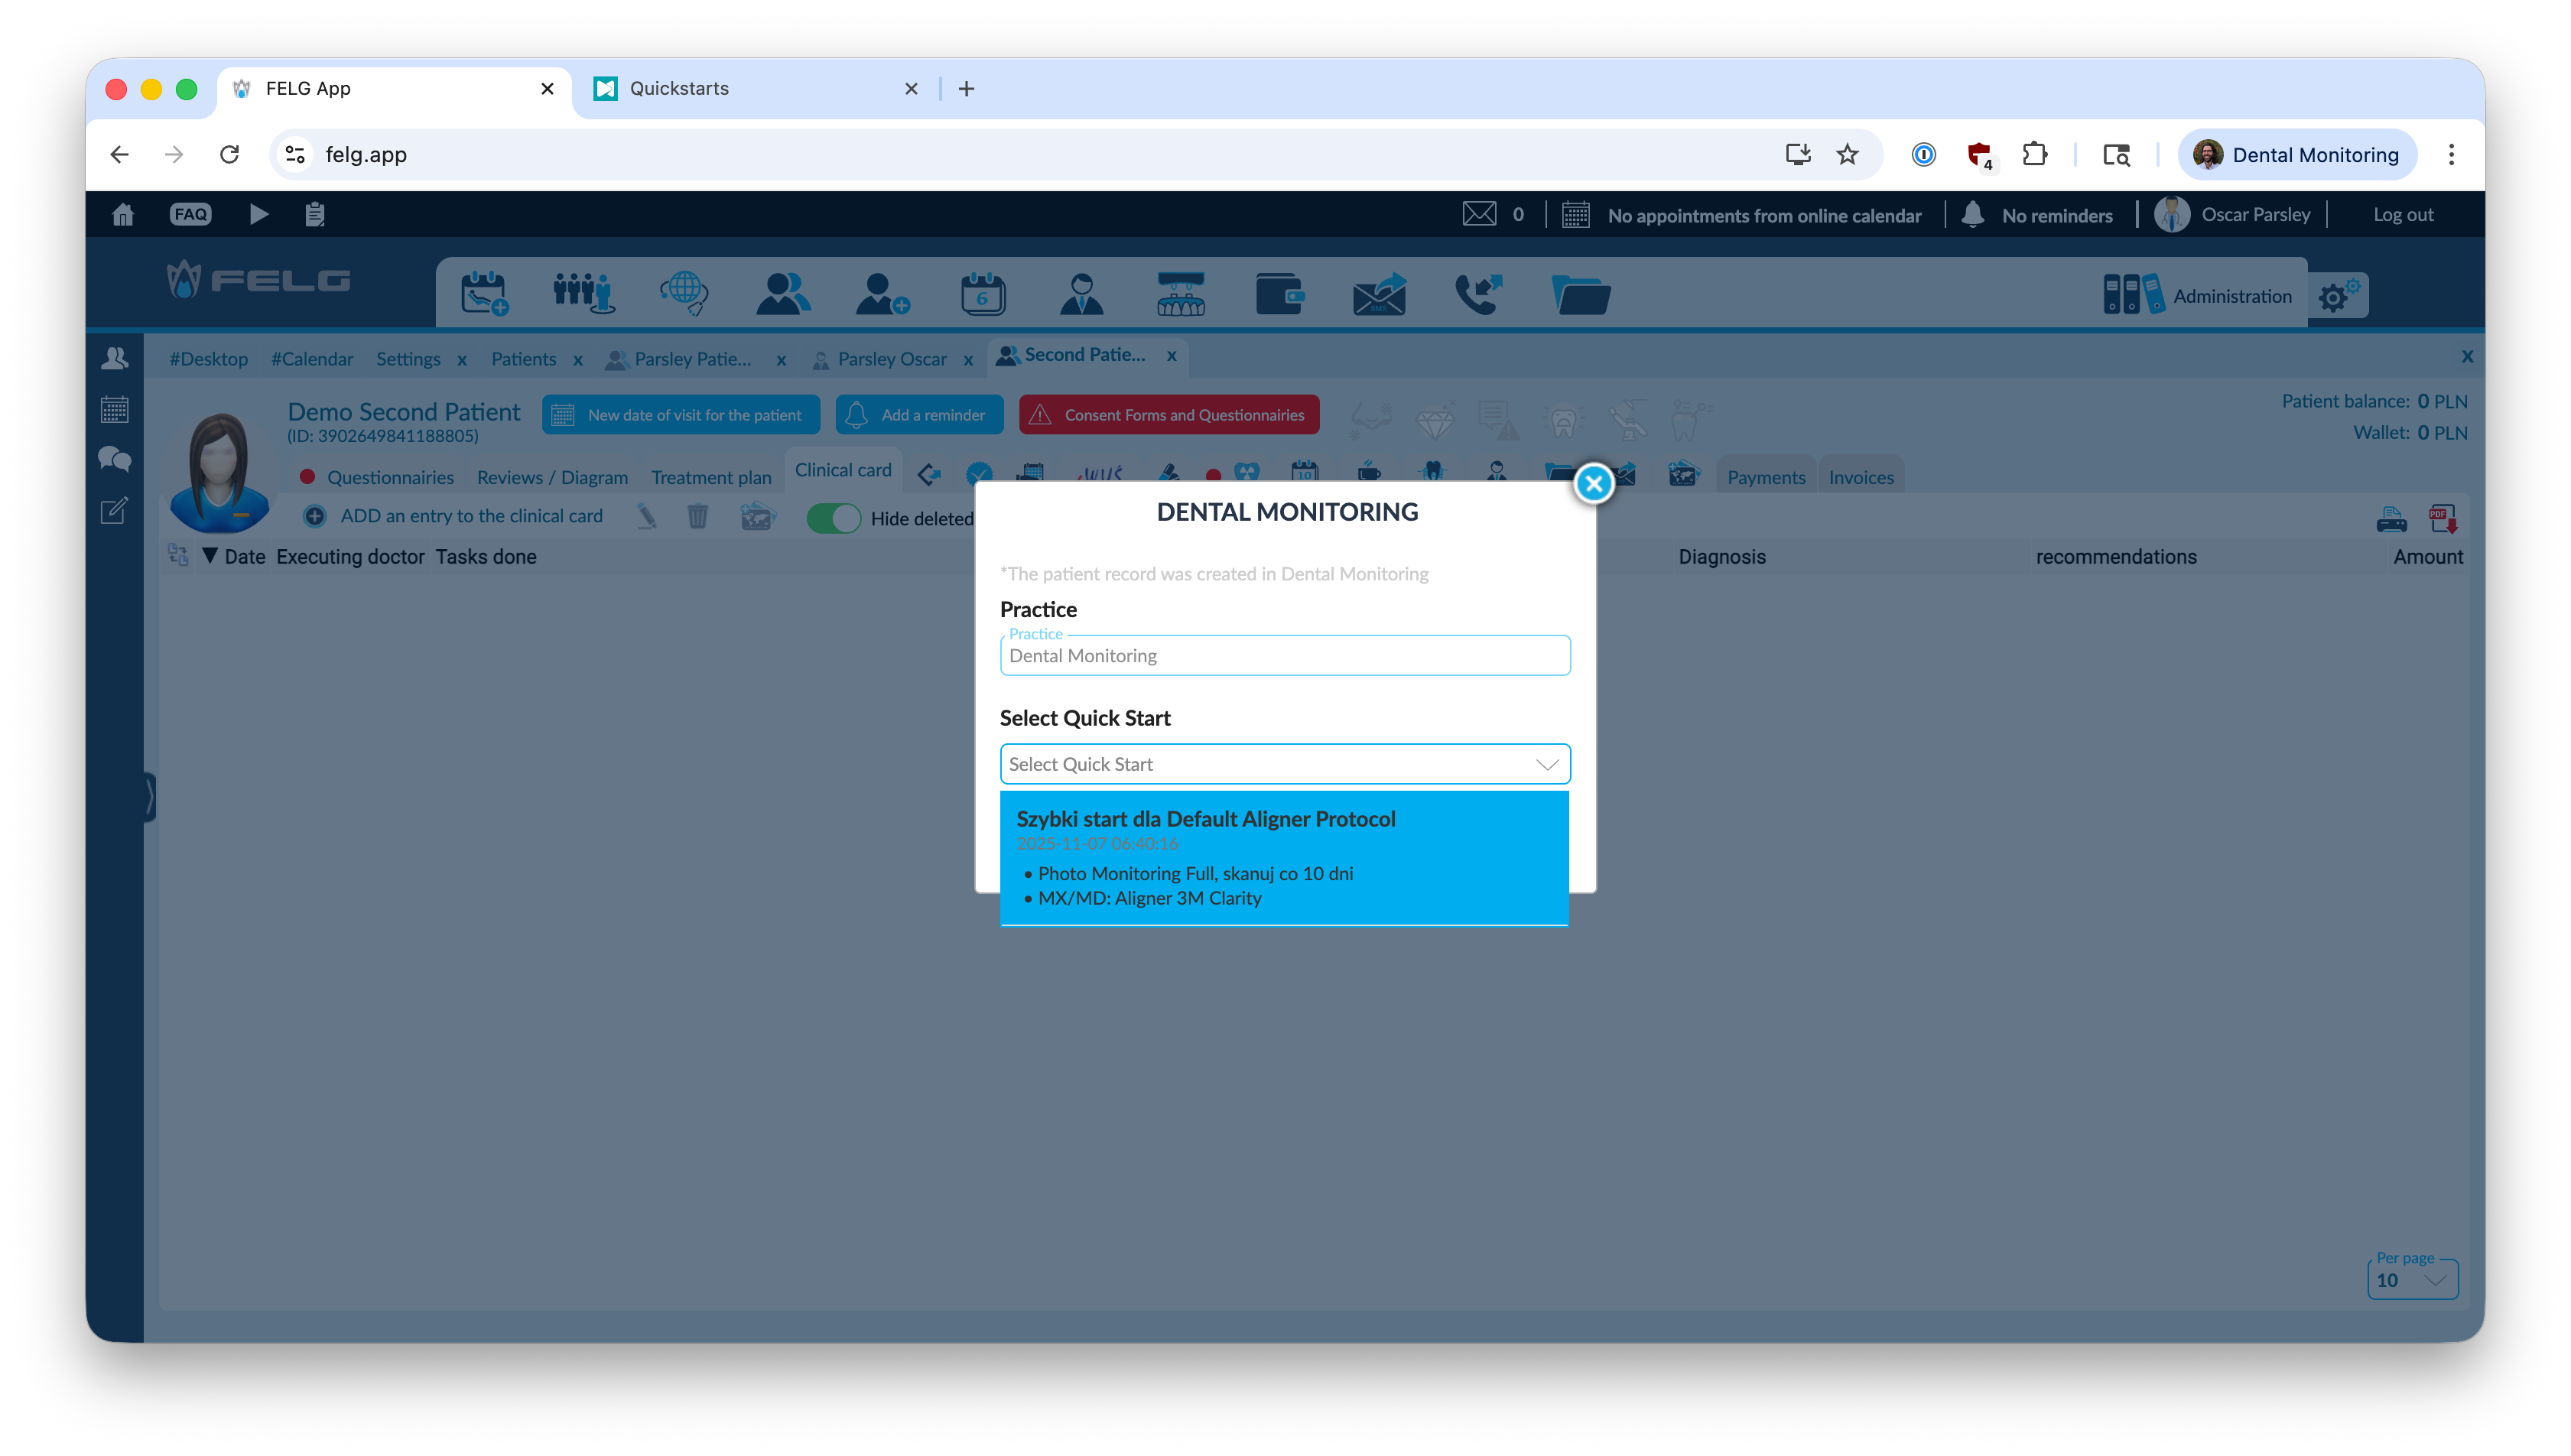Open the Payments tab
The height and width of the screenshot is (1456, 2571).
click(x=1766, y=477)
